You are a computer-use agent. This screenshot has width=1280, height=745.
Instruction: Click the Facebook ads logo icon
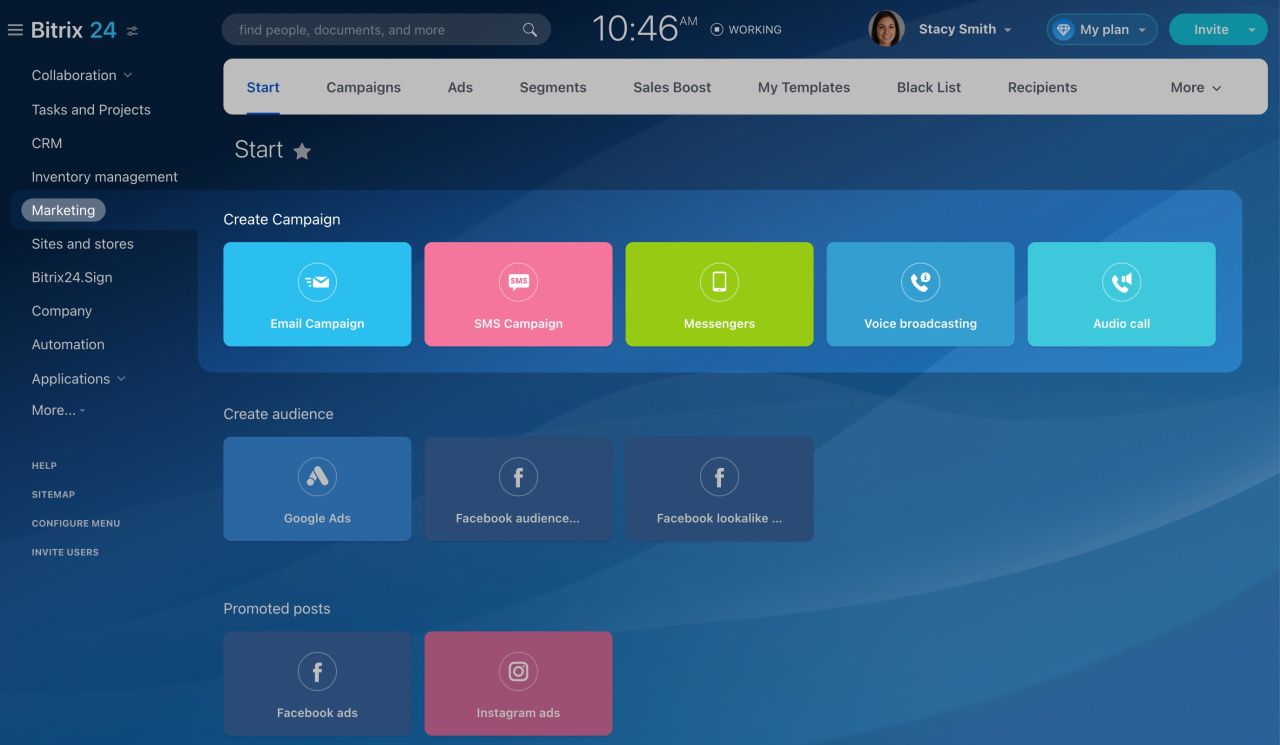(317, 672)
